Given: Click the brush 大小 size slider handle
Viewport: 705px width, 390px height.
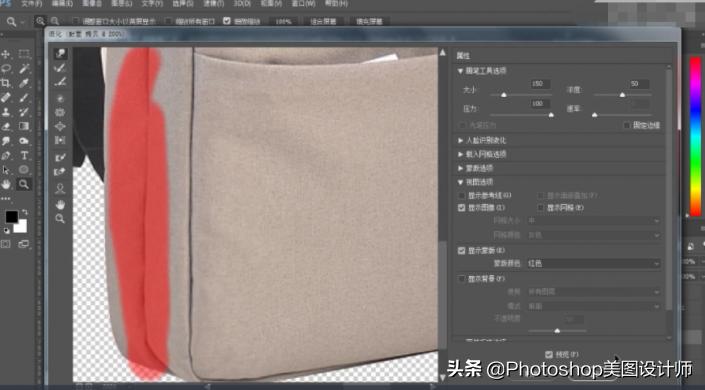Looking at the screenshot, I should tap(504, 94).
